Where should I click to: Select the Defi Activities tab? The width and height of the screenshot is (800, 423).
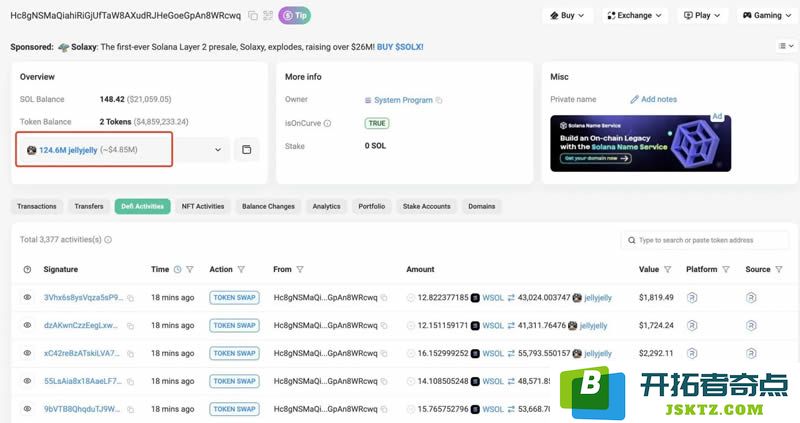[x=142, y=207]
